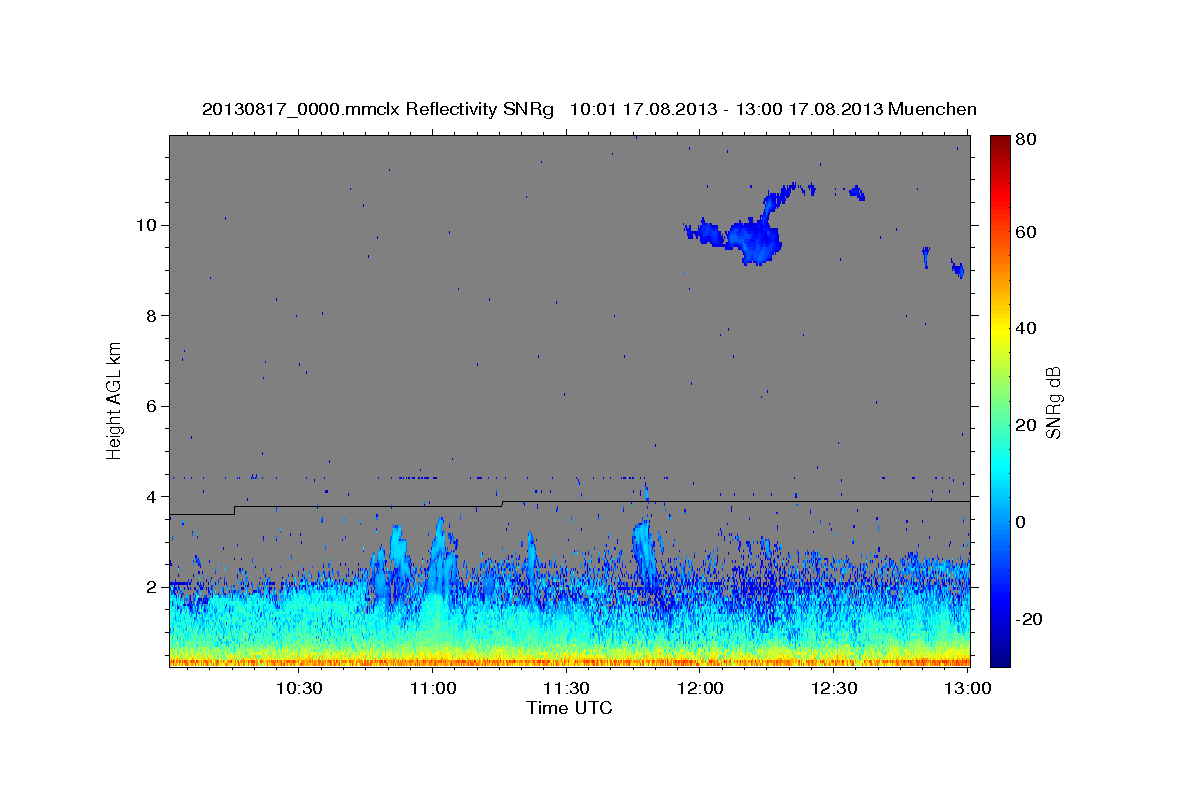Click the 'Time UTC' axis label
Viewport: 1200px width, 800px height.
click(x=569, y=708)
